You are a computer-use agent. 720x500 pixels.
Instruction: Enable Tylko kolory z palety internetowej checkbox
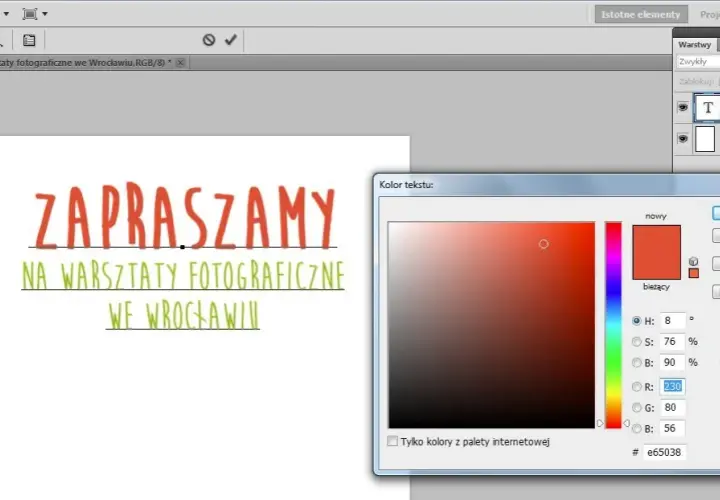coord(392,441)
